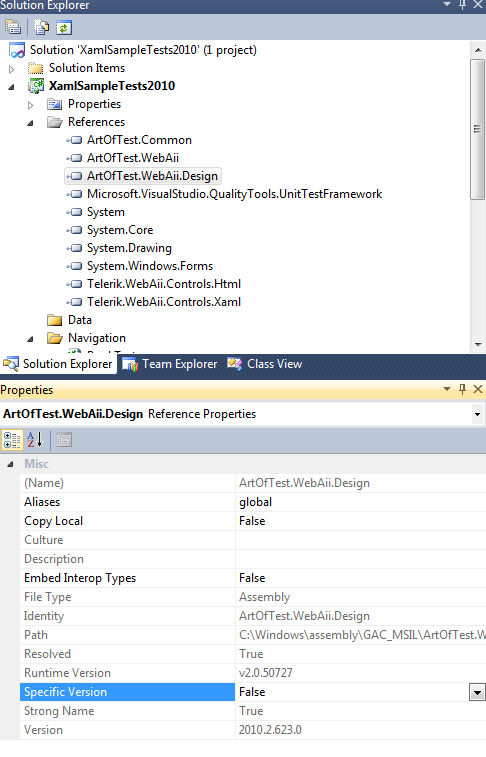The image size is (486, 757).
Task: Pin the Properties panel
Action: pyautogui.click(x=462, y=389)
